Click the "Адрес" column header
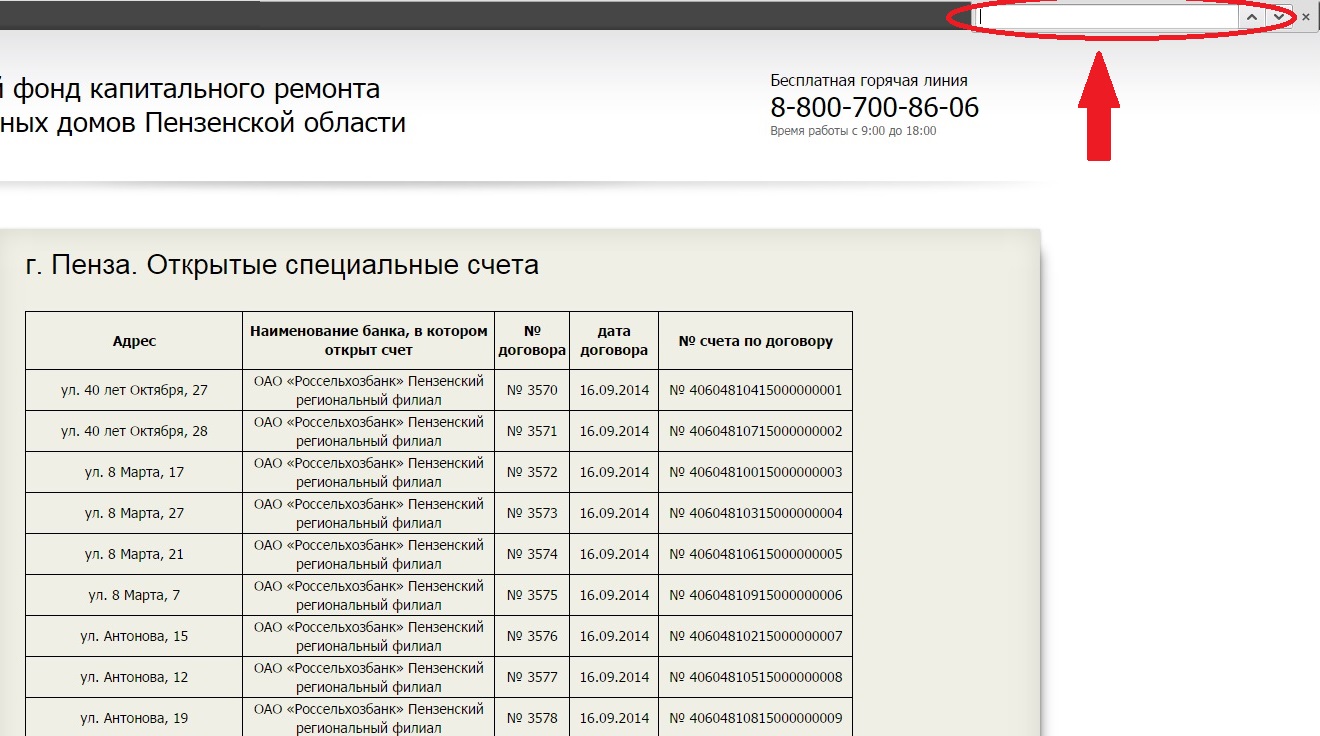The image size is (1320, 736). coord(134,341)
